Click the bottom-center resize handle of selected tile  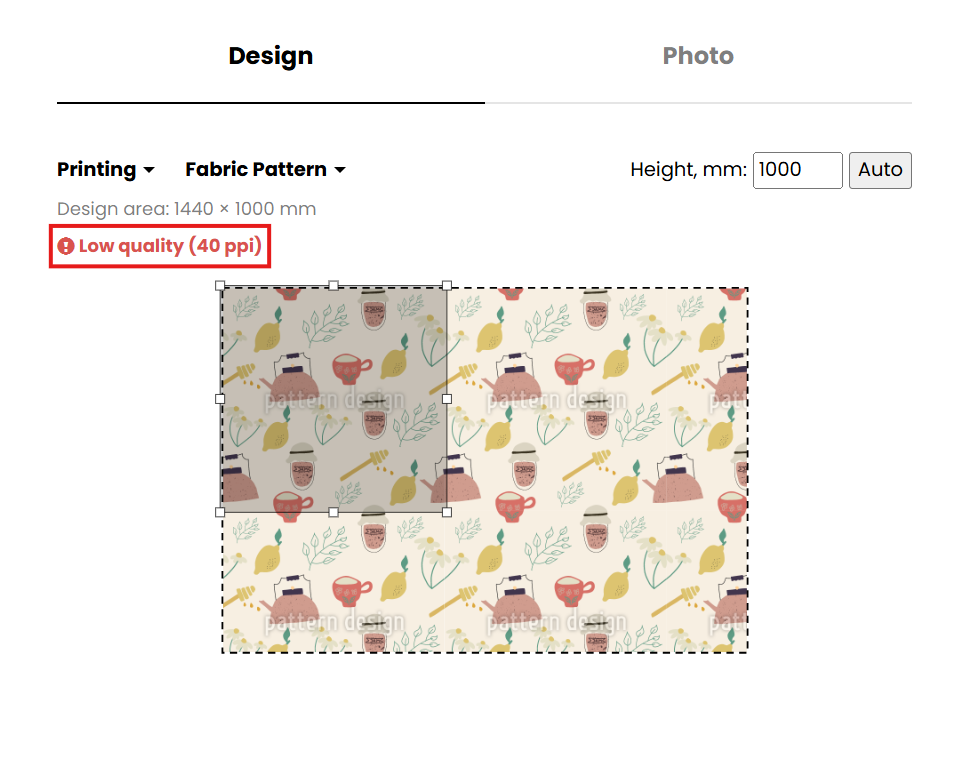coord(333,511)
